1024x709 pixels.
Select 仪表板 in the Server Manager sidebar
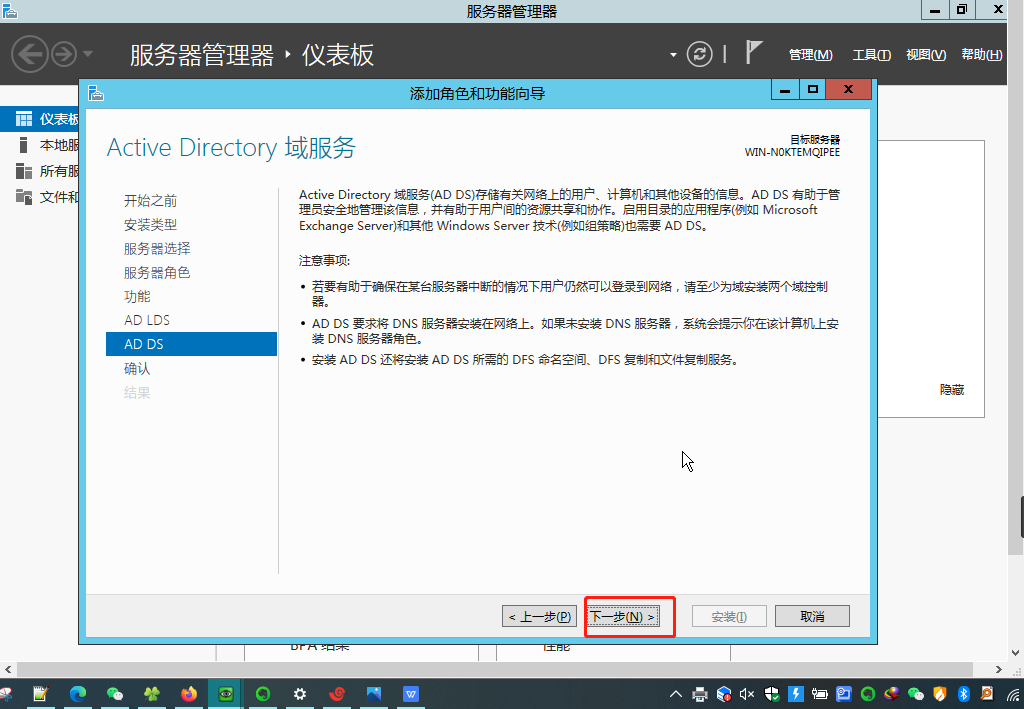coord(39,119)
